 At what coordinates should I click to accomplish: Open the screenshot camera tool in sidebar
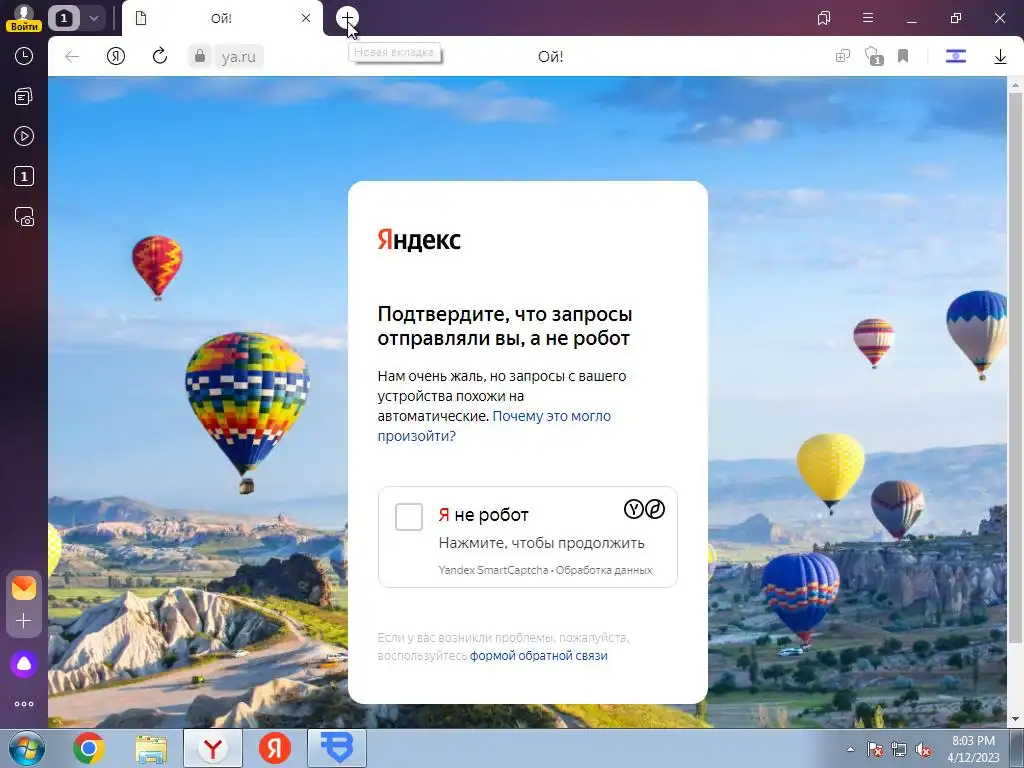(24, 217)
